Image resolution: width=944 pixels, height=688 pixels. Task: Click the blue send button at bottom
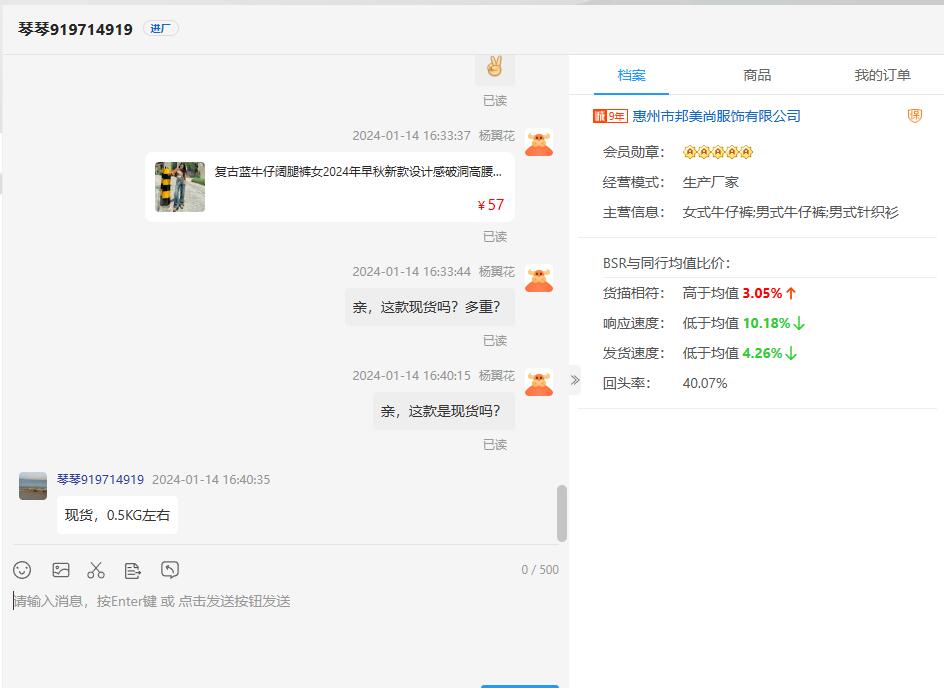(x=520, y=686)
